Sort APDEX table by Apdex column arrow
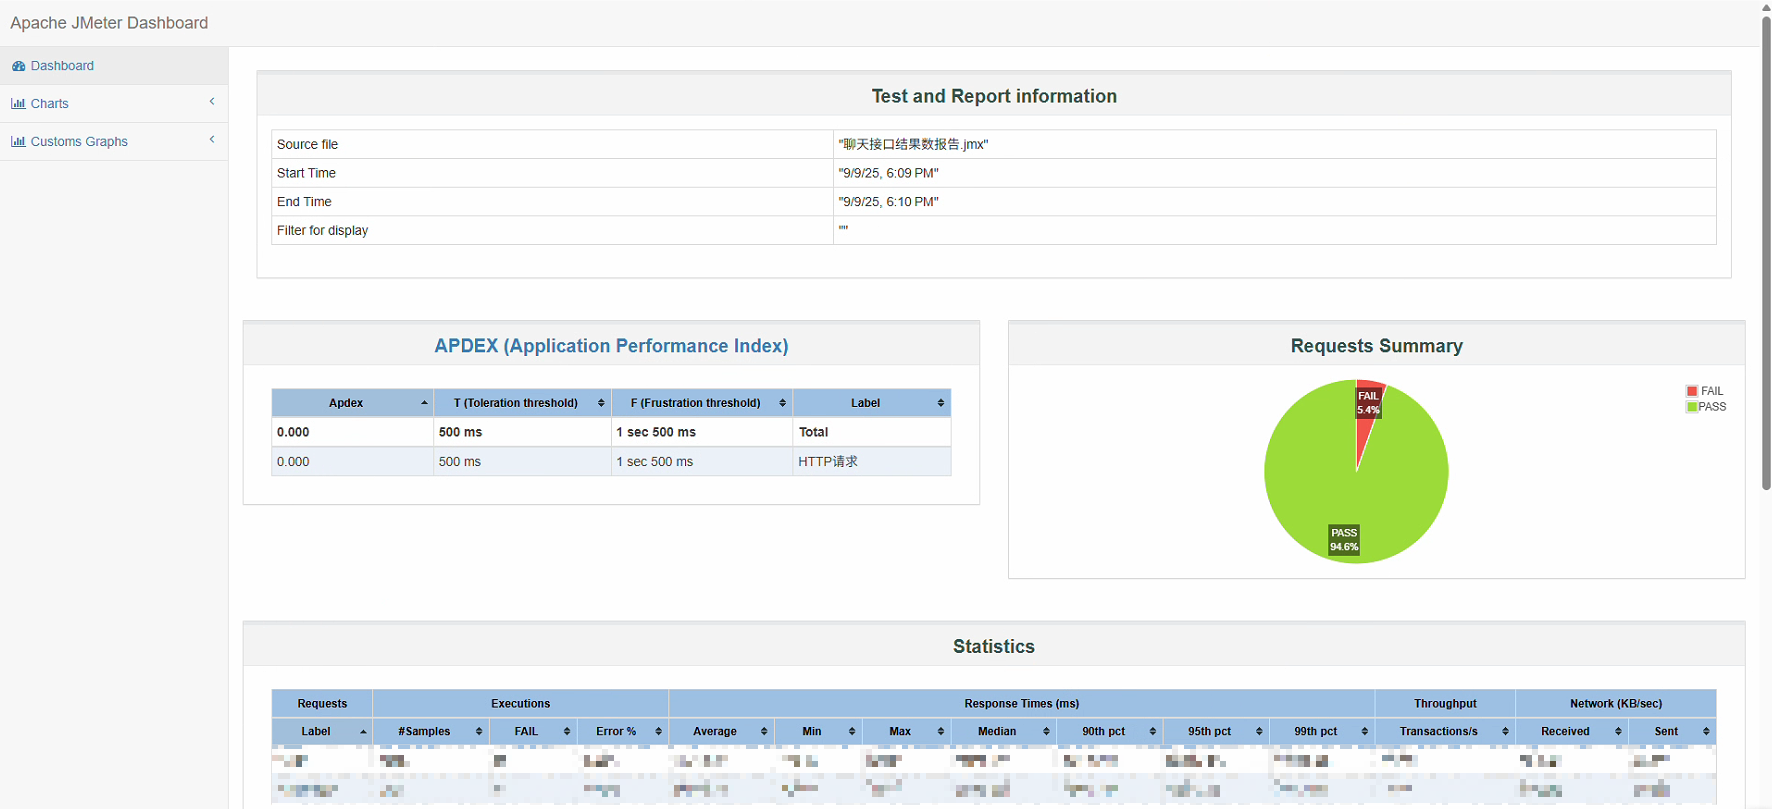Image resolution: width=1772 pixels, height=809 pixels. (424, 403)
